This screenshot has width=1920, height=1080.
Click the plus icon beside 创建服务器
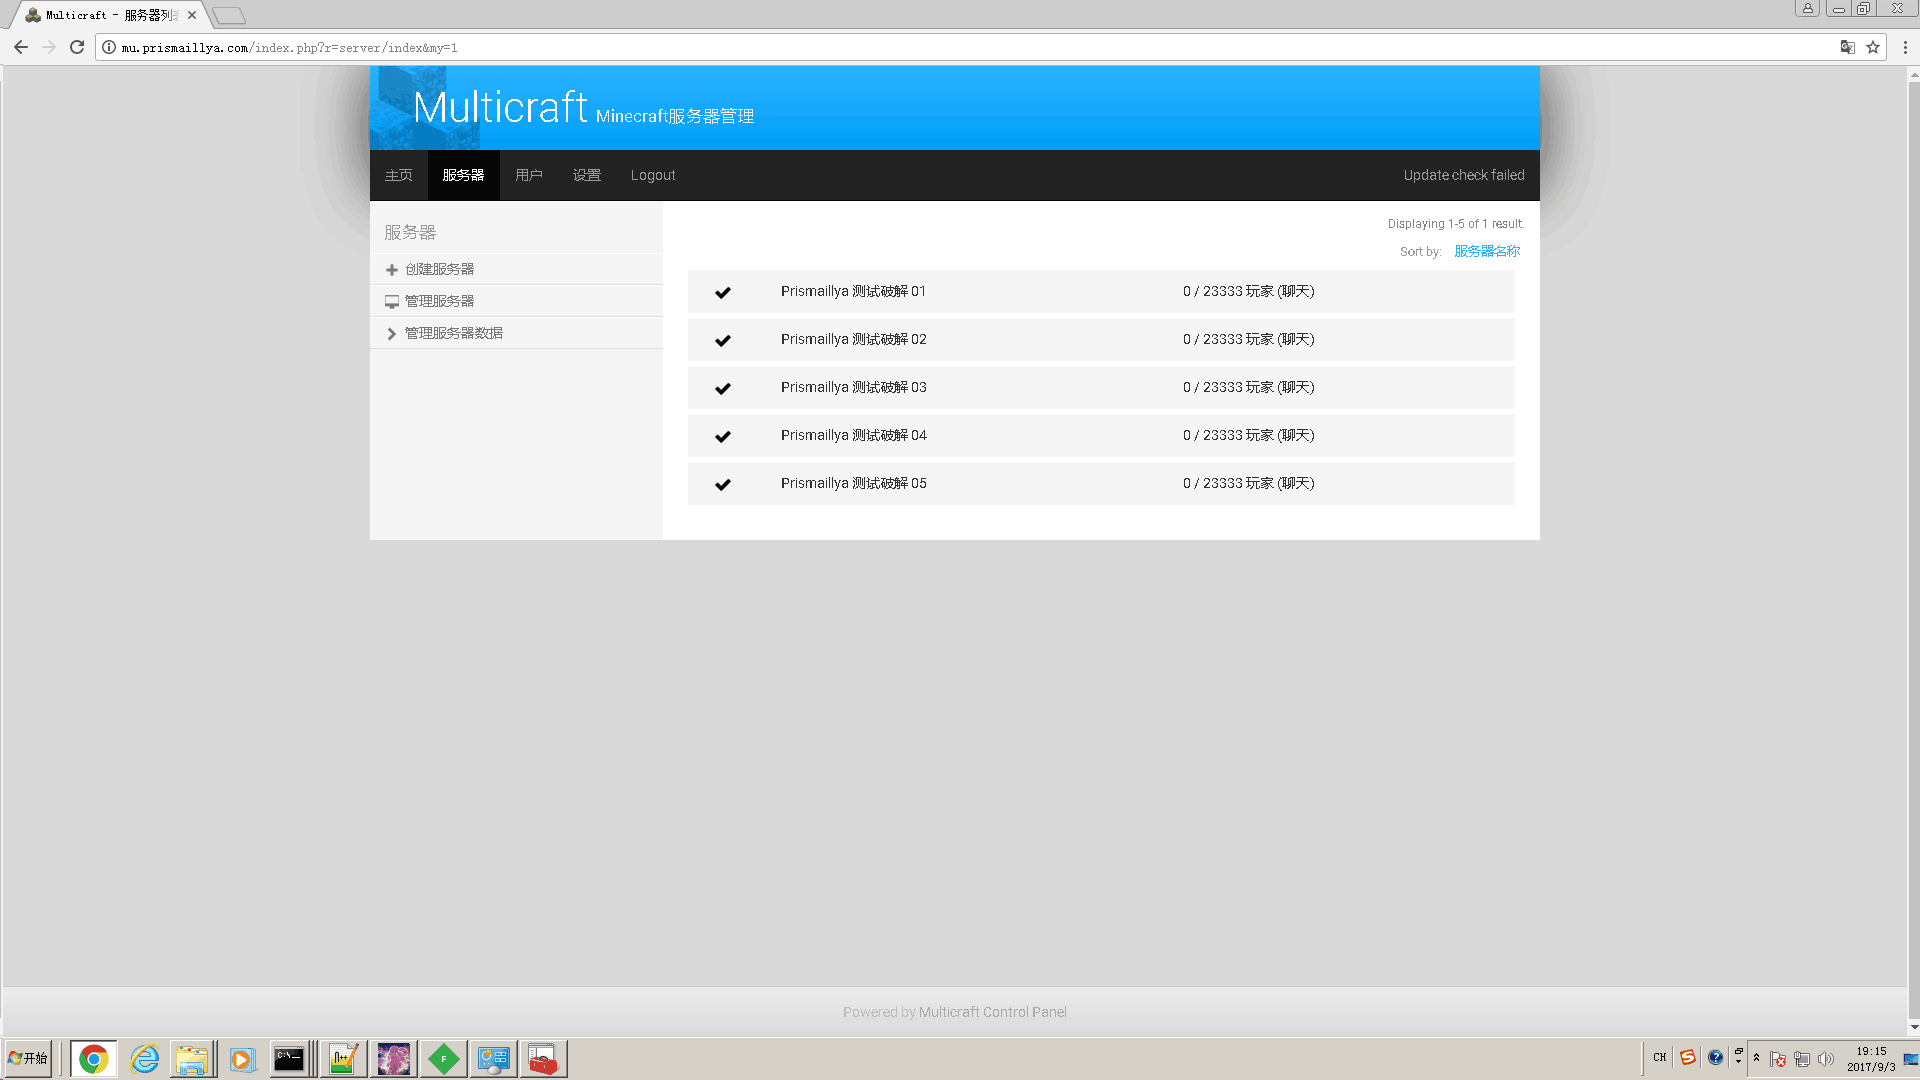(392, 270)
